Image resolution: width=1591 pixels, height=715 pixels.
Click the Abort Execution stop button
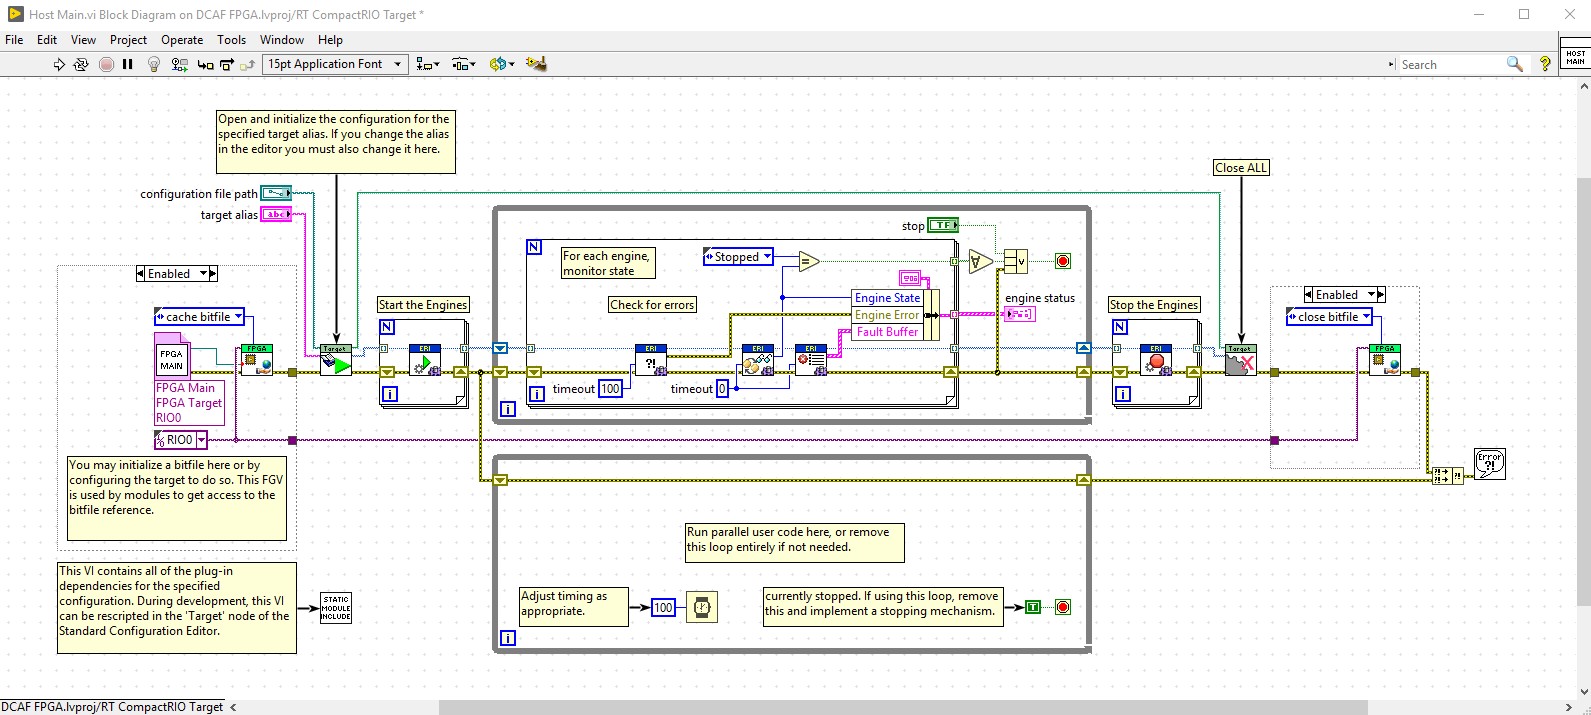[x=106, y=64]
